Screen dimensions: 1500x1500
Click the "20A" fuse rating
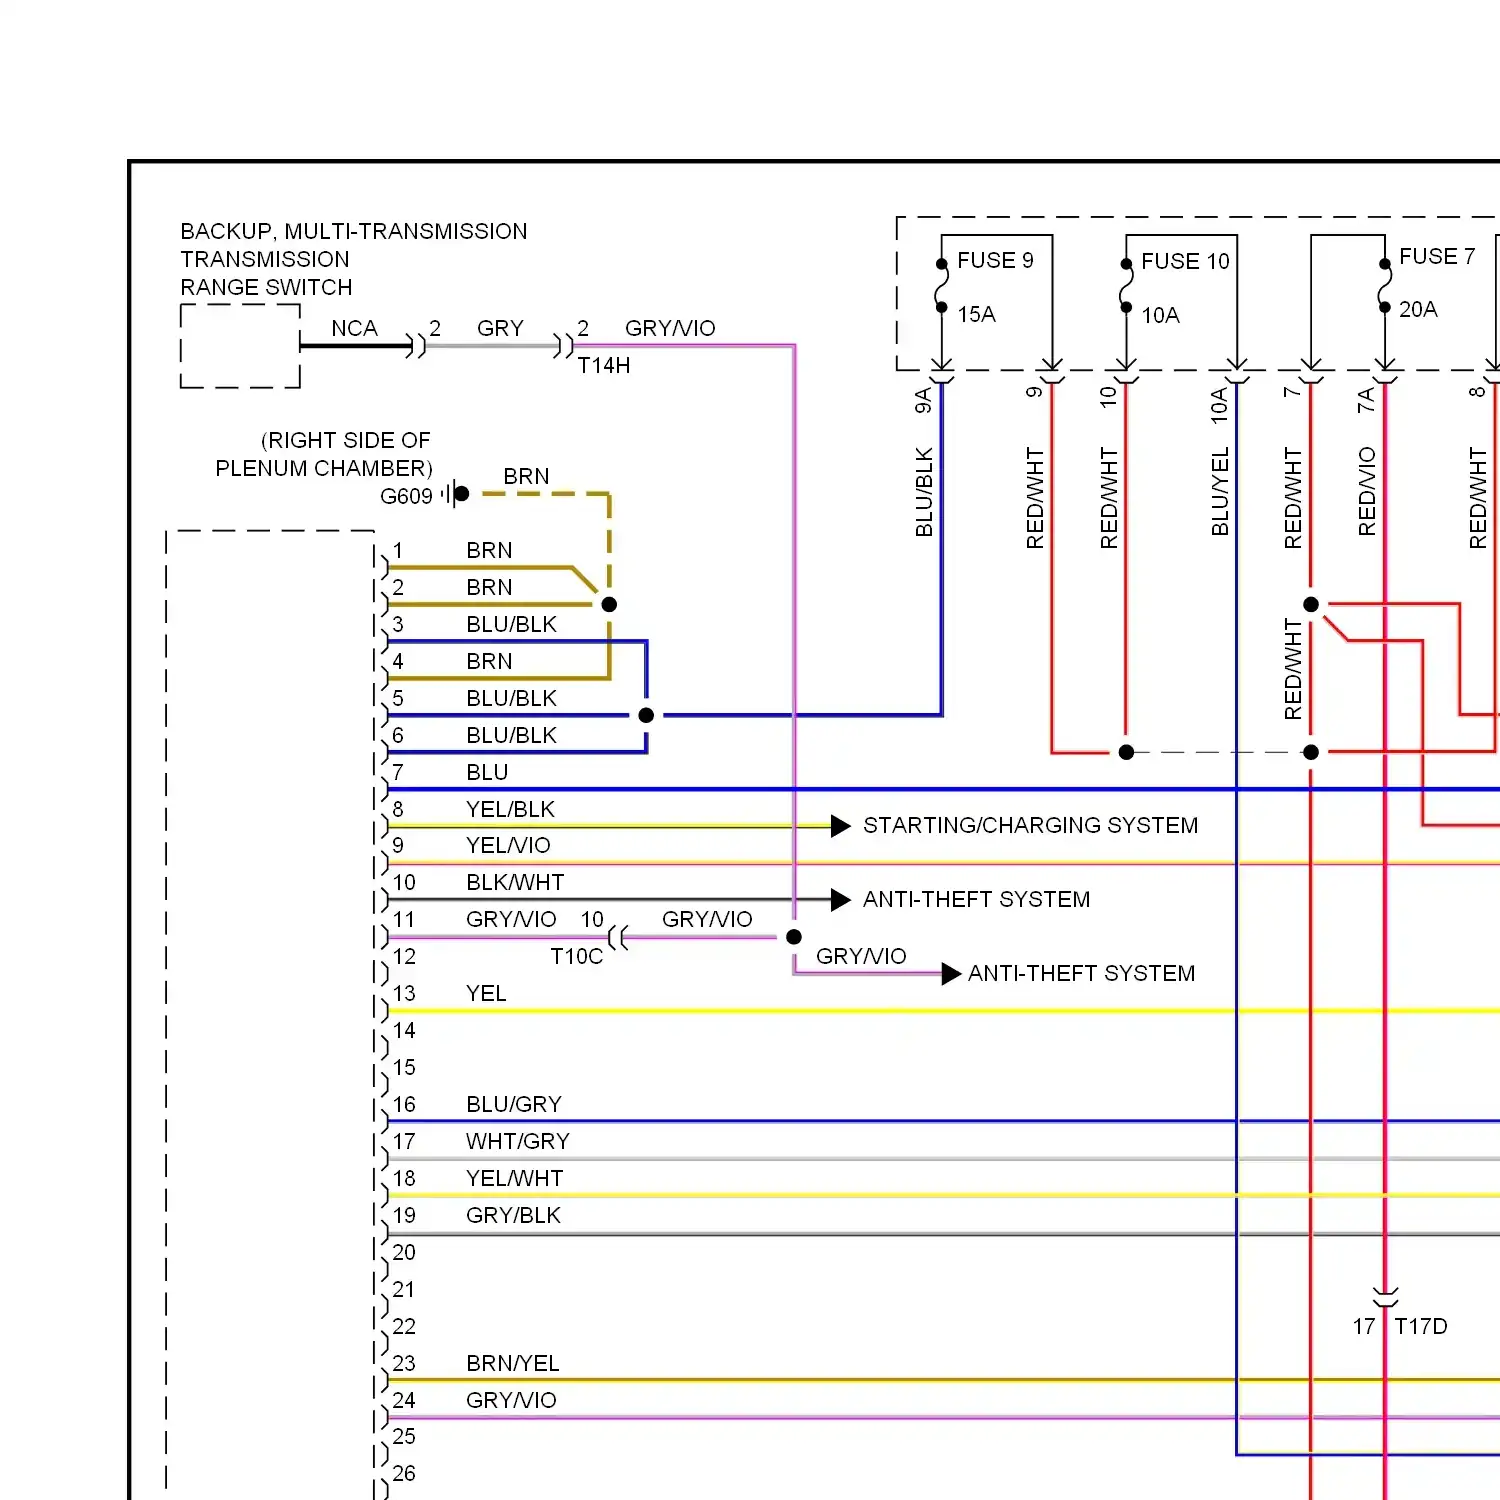pos(1418,309)
